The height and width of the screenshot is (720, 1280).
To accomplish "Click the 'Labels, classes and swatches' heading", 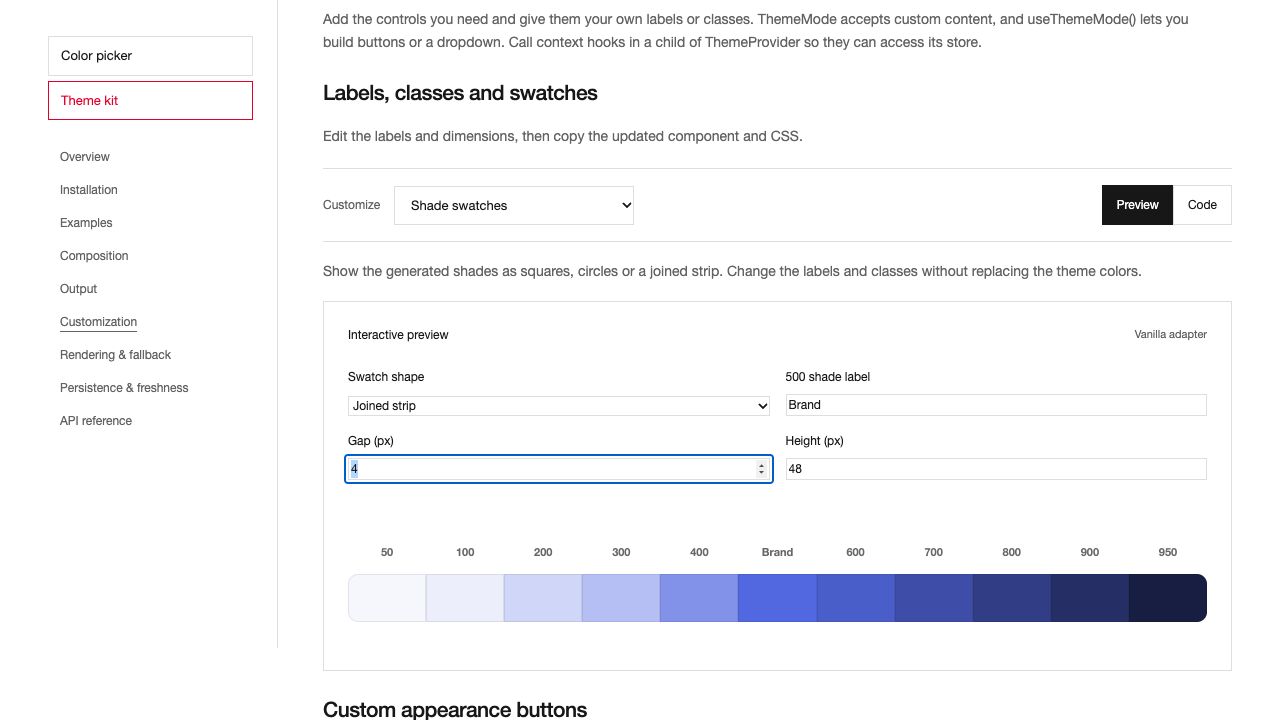I will (460, 93).
